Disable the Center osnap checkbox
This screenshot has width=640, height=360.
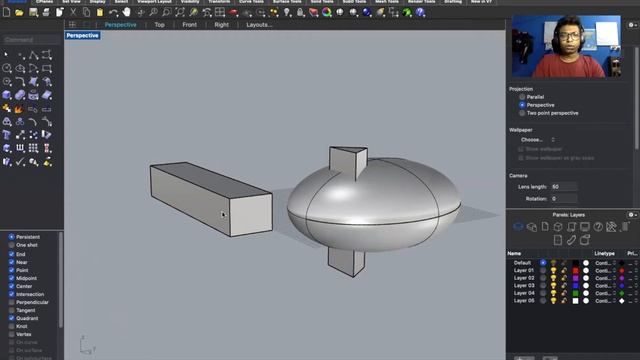pos(11,286)
